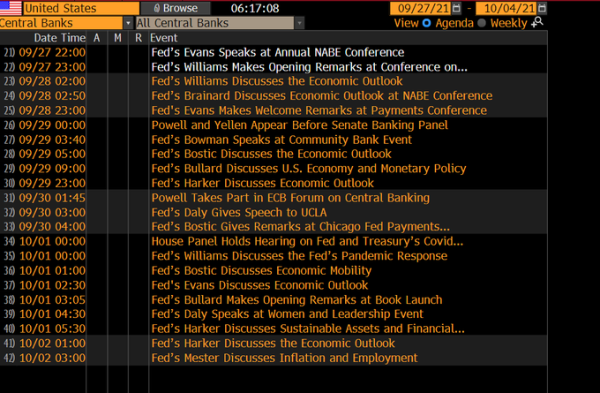This screenshot has width=600, height=393.
Task: Click the 06:17:08 clock display
Action: coord(255,8)
